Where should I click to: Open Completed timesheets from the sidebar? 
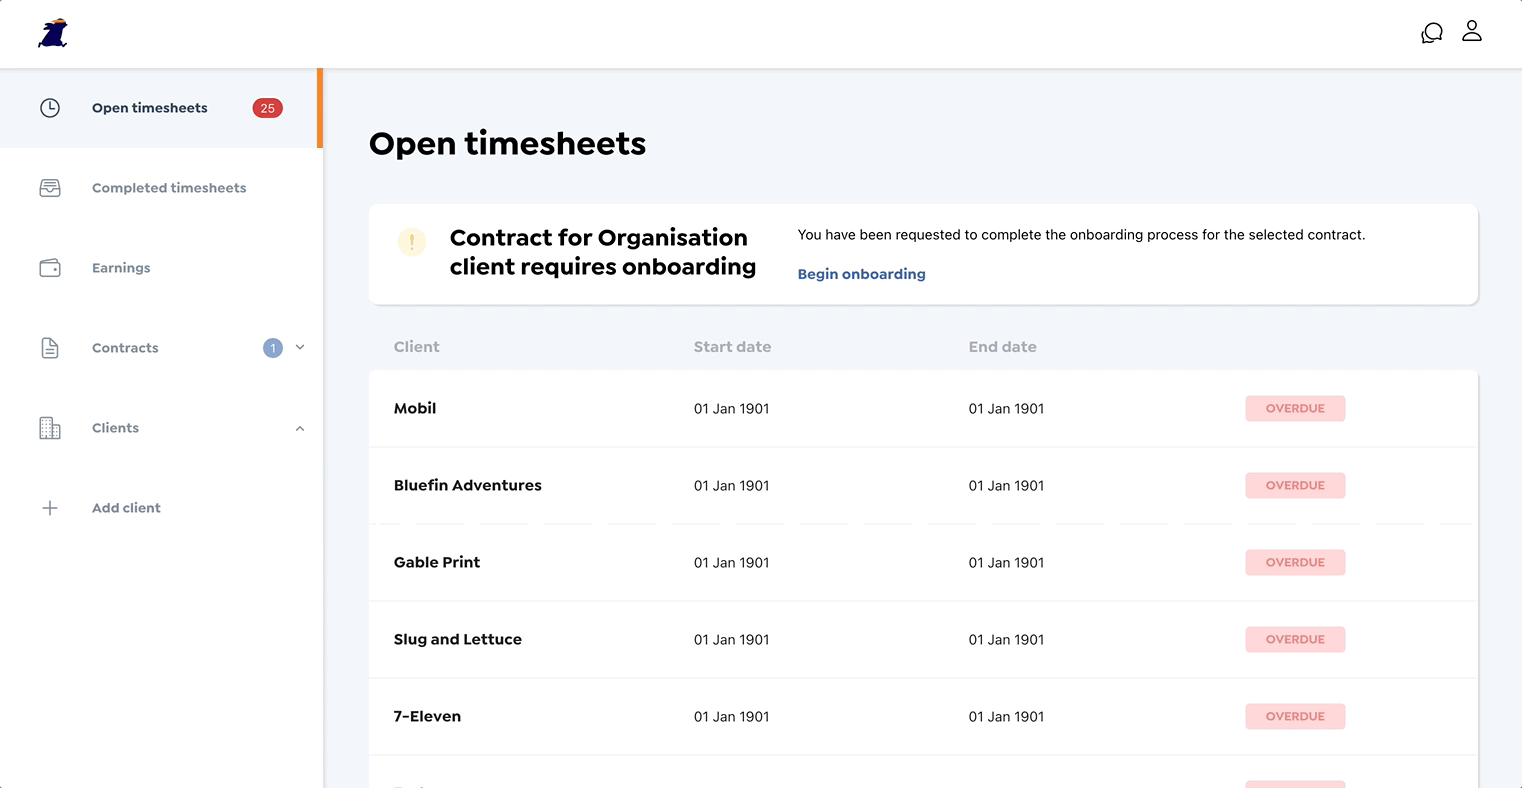(x=168, y=187)
